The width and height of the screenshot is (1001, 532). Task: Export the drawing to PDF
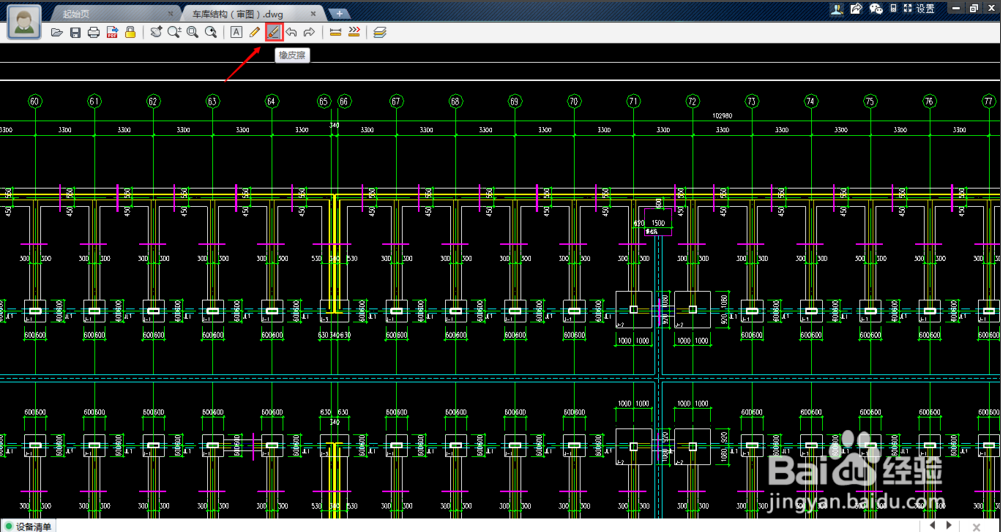112,33
